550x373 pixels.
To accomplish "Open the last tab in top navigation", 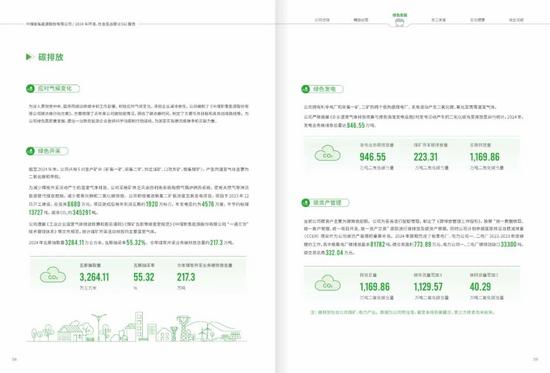I will click(516, 20).
